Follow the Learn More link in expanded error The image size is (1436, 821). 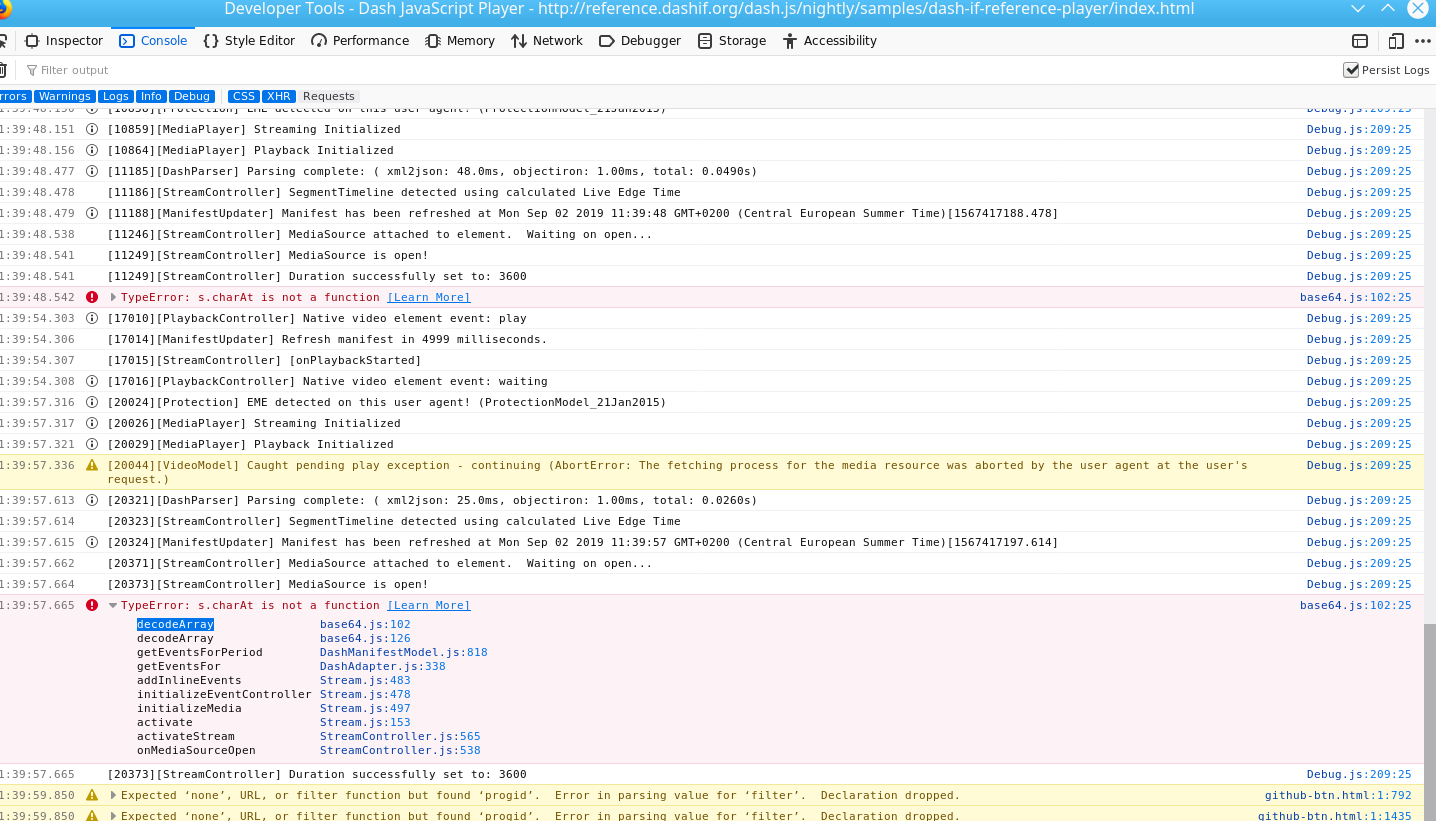(x=429, y=606)
